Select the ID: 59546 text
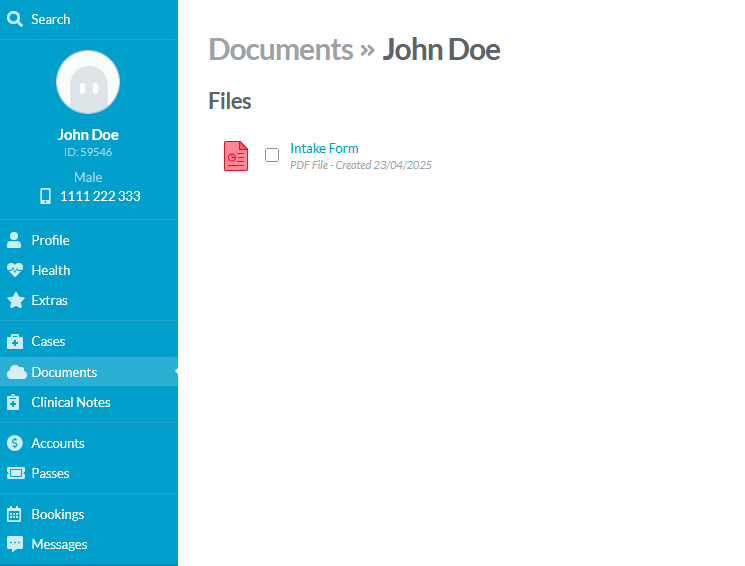 88,152
